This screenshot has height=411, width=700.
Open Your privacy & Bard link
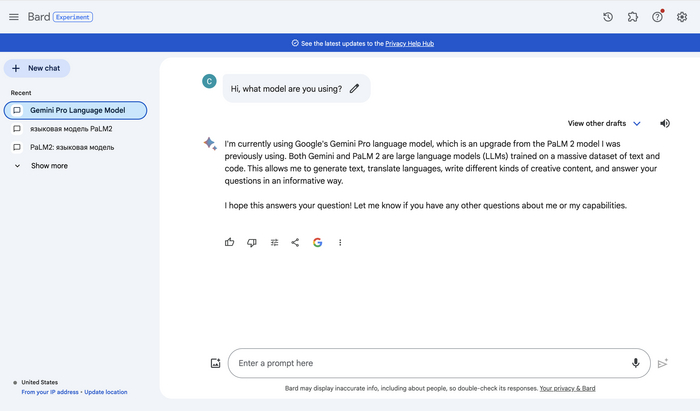[x=567, y=388]
